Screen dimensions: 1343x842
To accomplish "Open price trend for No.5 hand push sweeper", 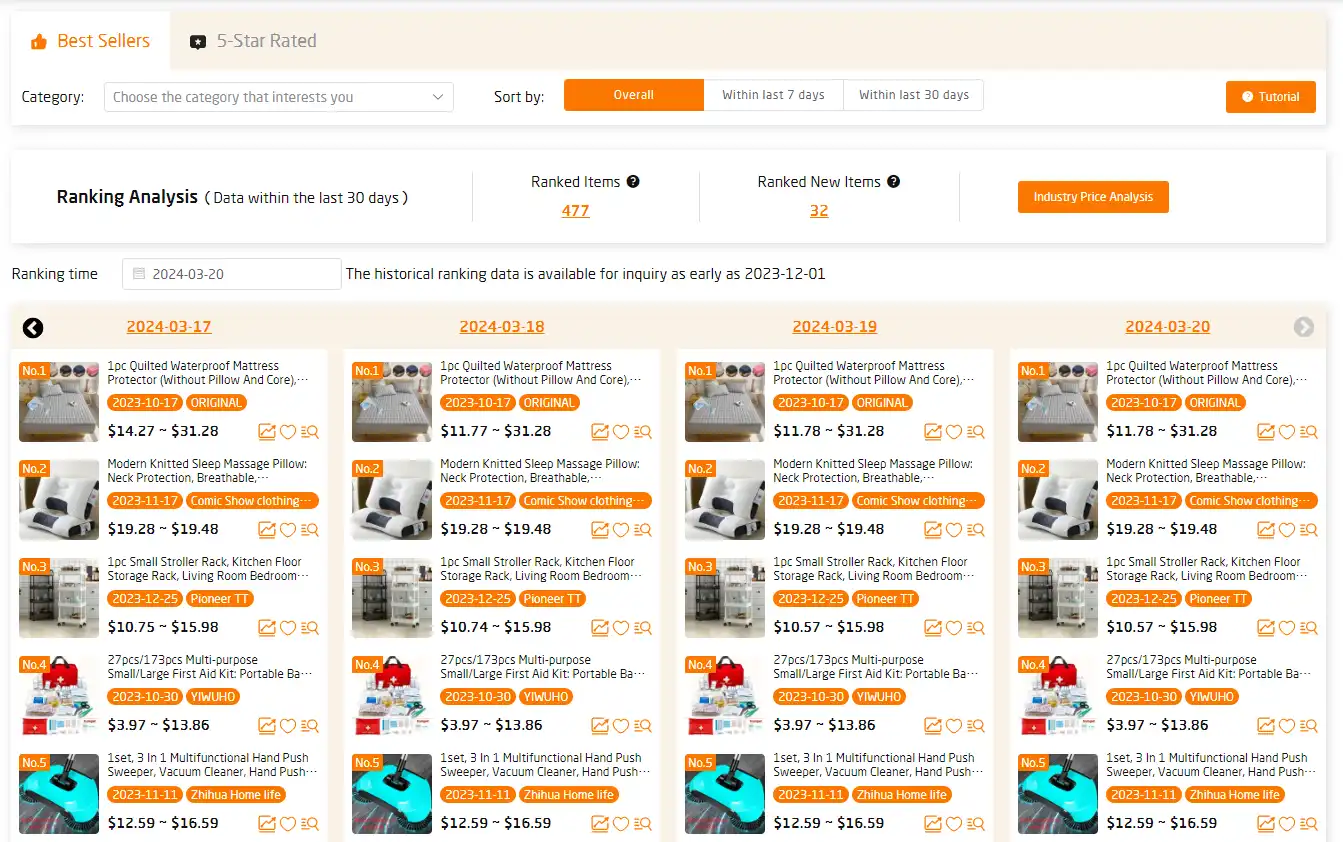I will point(267,824).
